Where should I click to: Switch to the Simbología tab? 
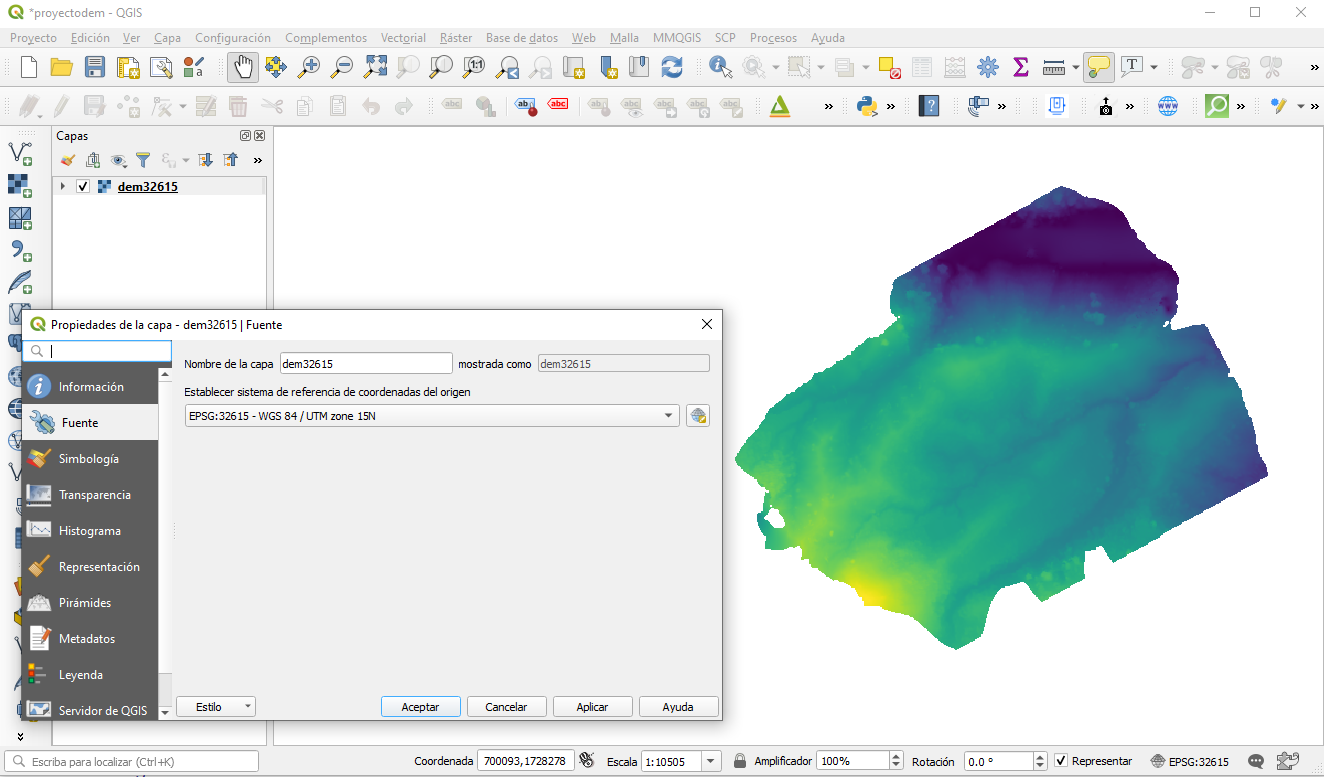(x=90, y=458)
